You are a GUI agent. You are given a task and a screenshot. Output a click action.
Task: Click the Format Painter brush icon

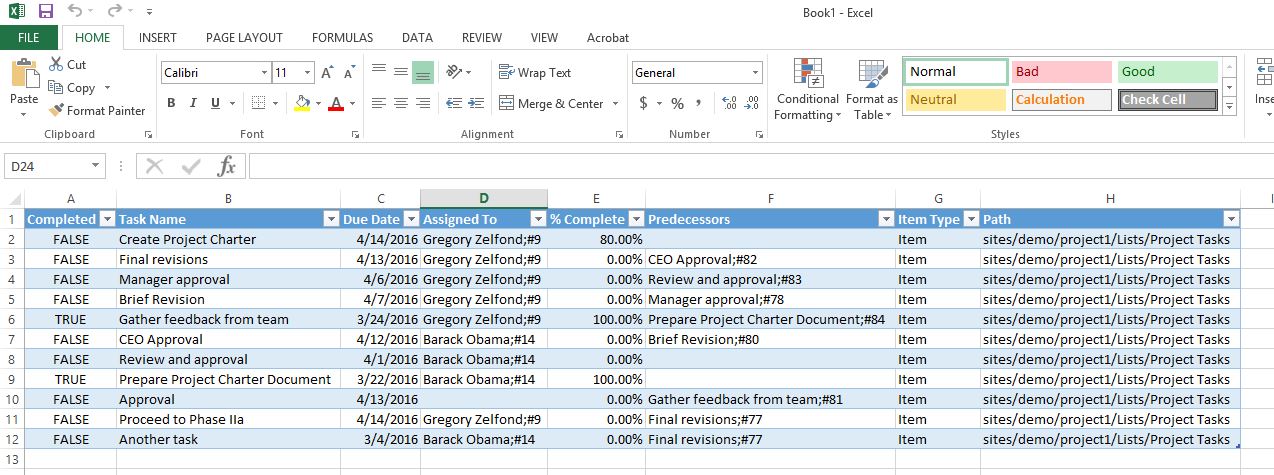[57, 111]
